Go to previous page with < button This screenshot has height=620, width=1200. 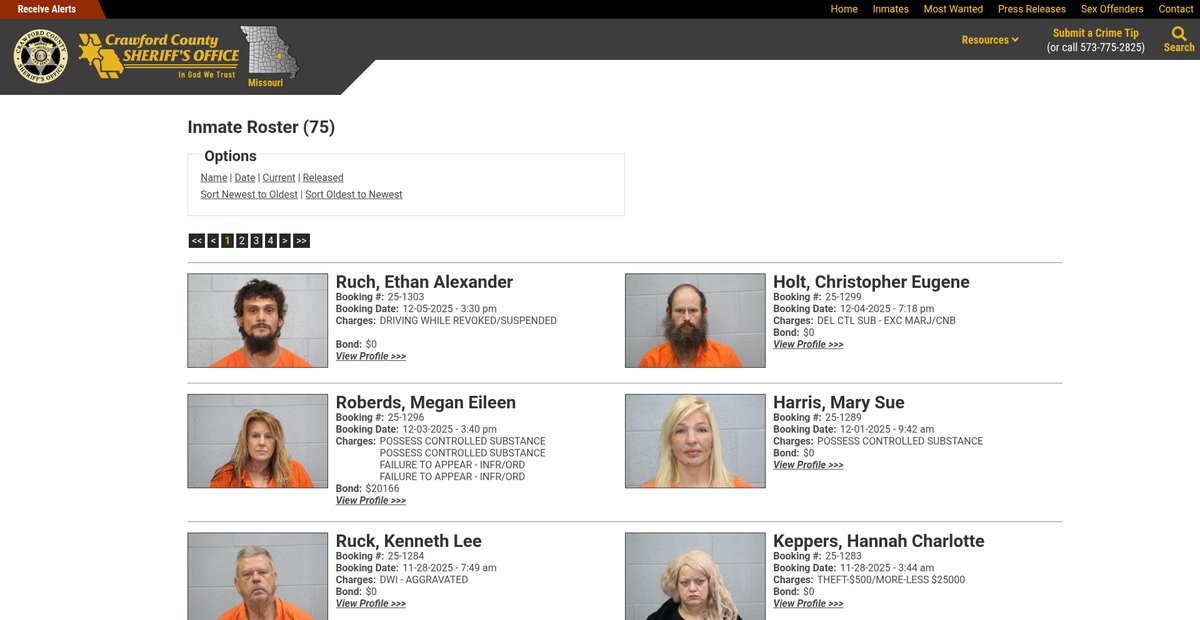213,241
